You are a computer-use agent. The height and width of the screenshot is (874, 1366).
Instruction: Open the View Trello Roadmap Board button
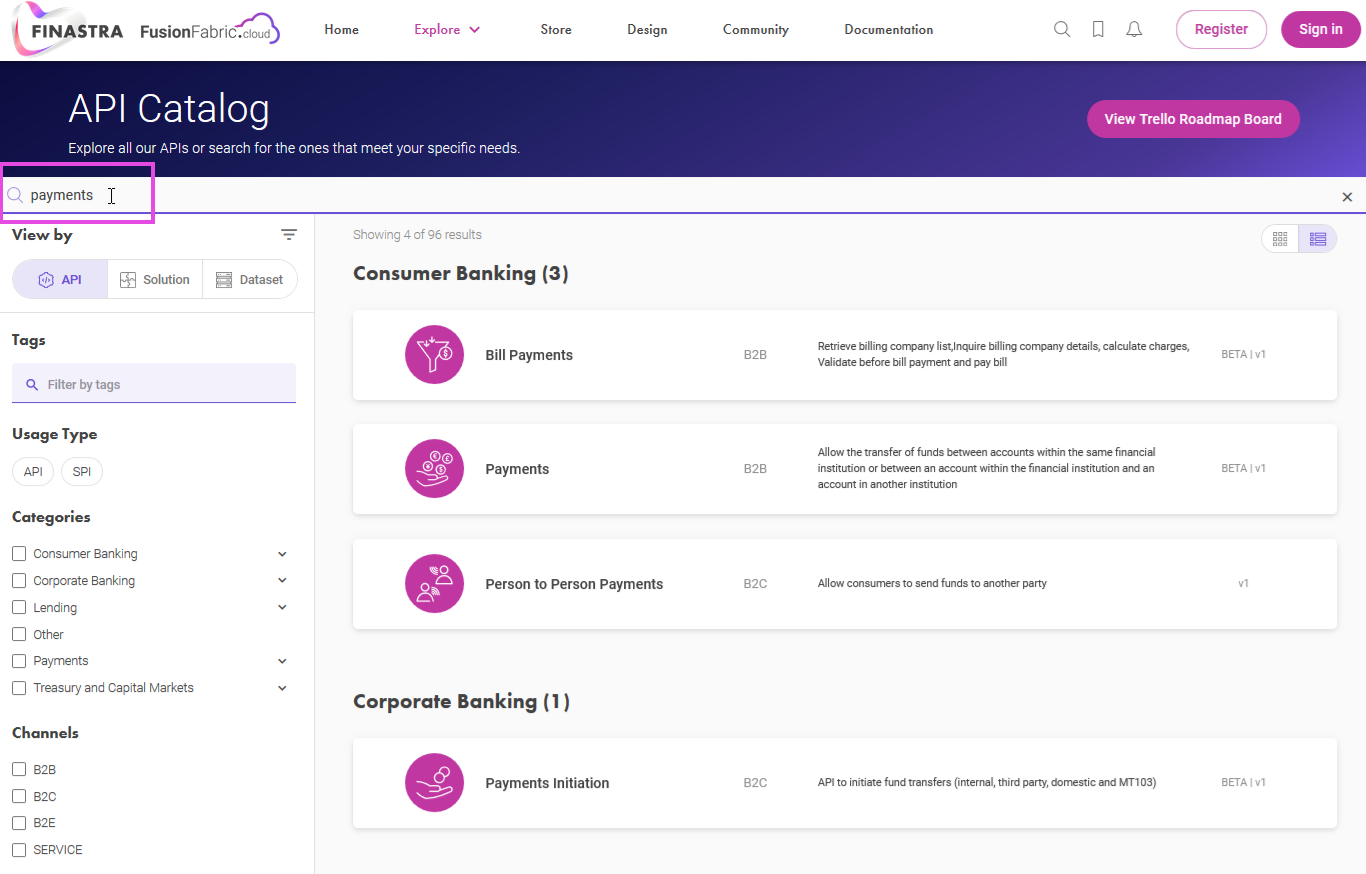[1193, 119]
